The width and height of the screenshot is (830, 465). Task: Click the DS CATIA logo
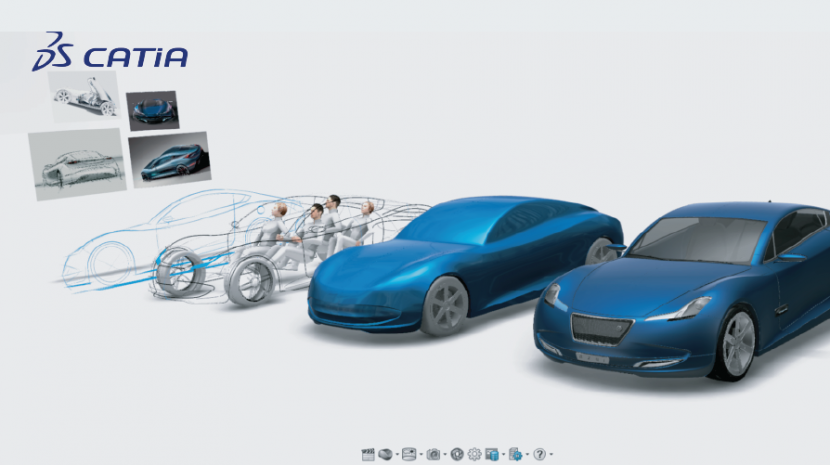(x=109, y=53)
